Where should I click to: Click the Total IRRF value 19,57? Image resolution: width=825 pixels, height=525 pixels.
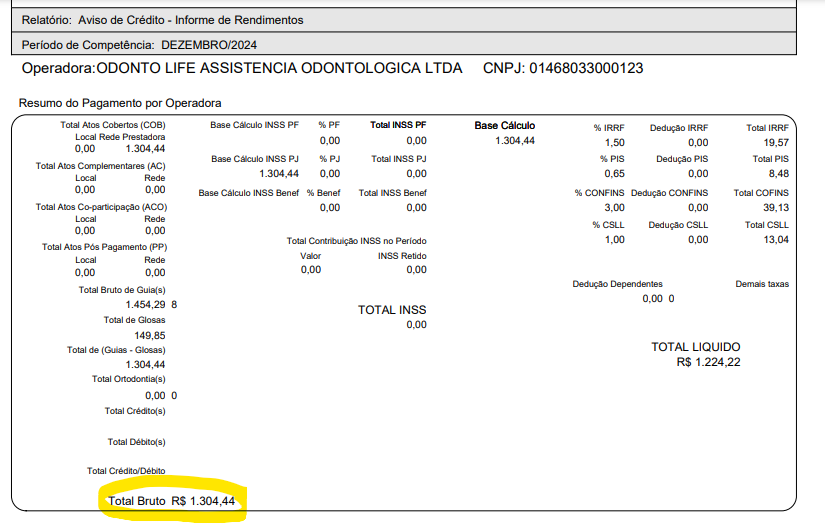(774, 143)
